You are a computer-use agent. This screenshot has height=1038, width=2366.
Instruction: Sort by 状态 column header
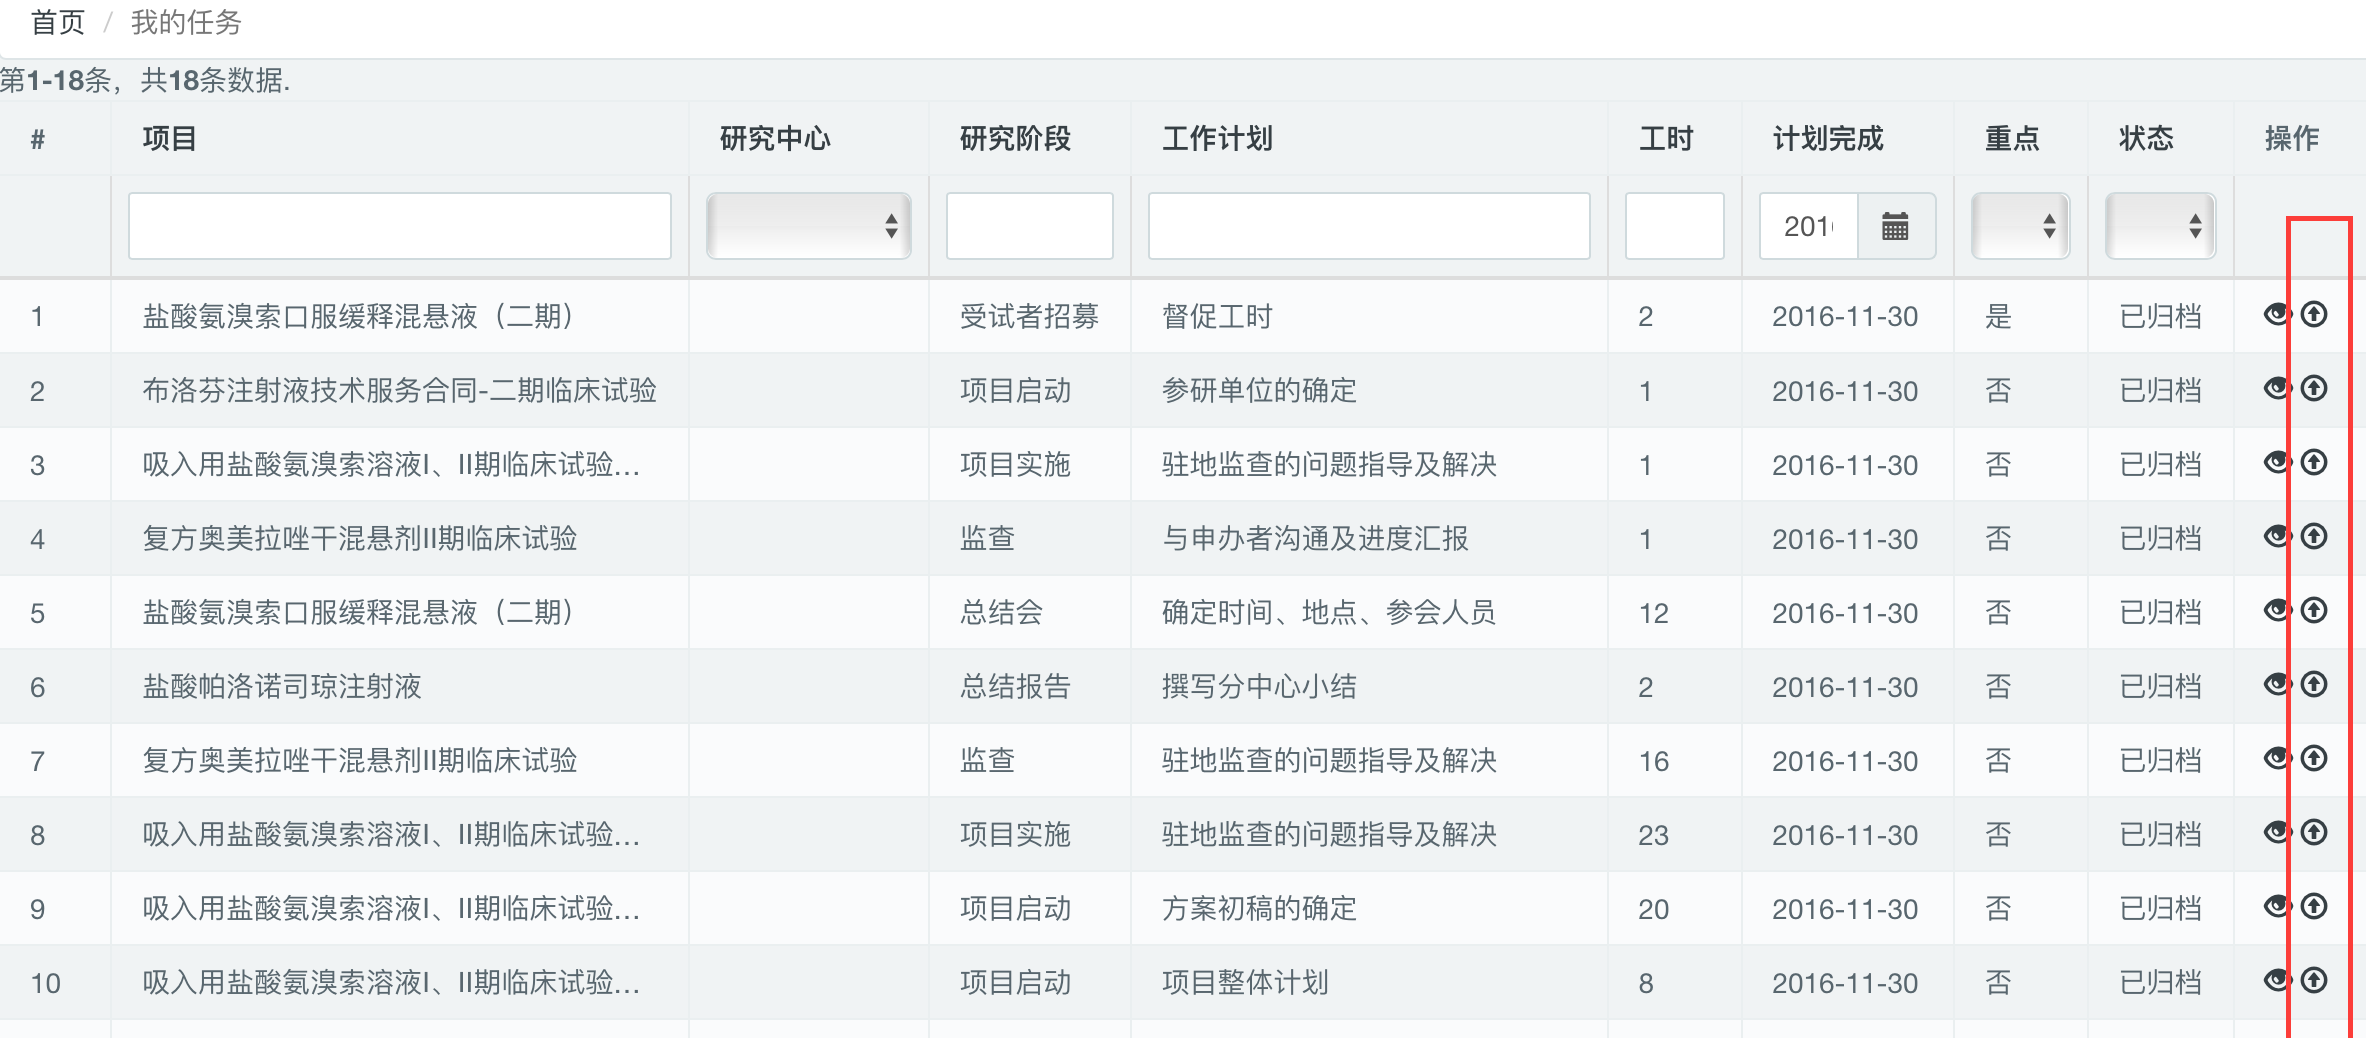(x=2146, y=138)
